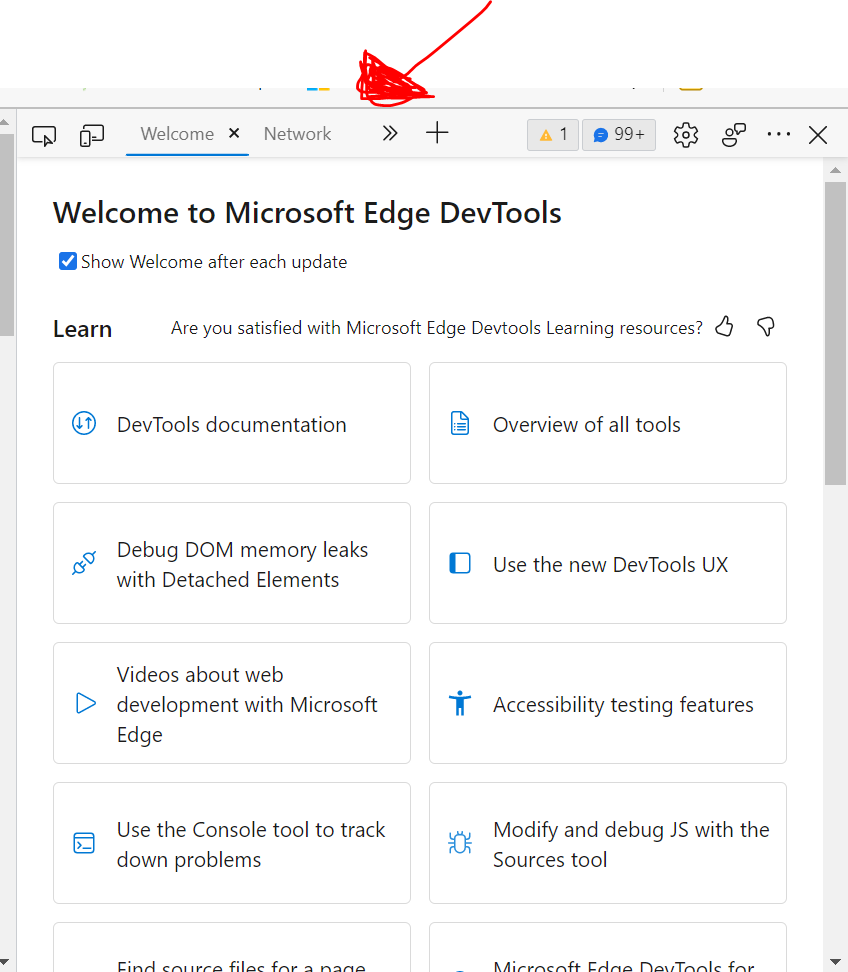Open the More Options ellipsis menu
This screenshot has height=972, width=848.
click(778, 135)
